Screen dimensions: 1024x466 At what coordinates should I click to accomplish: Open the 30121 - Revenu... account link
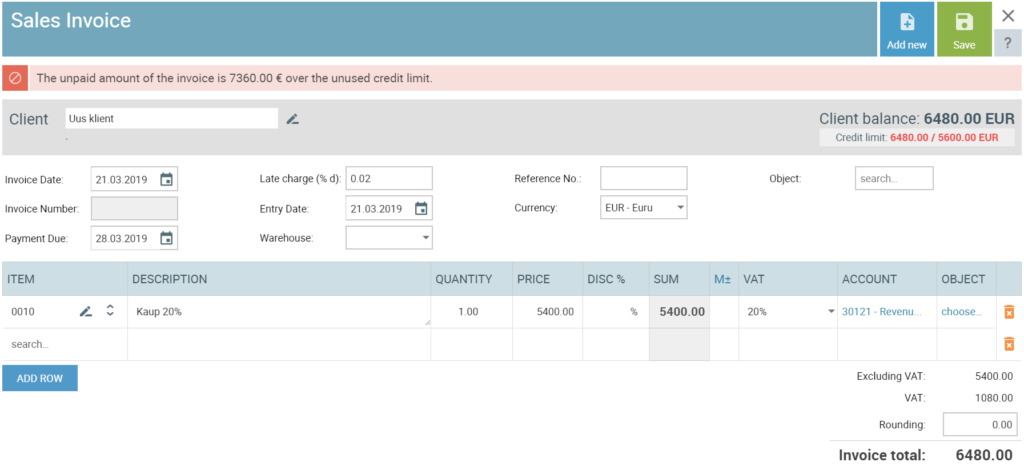pyautogui.click(x=881, y=312)
